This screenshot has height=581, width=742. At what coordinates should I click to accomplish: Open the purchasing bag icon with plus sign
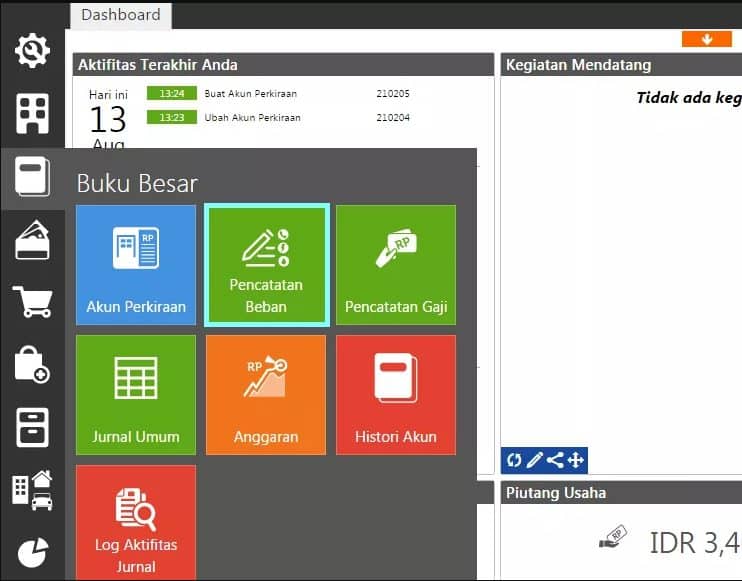pyautogui.click(x=32, y=365)
